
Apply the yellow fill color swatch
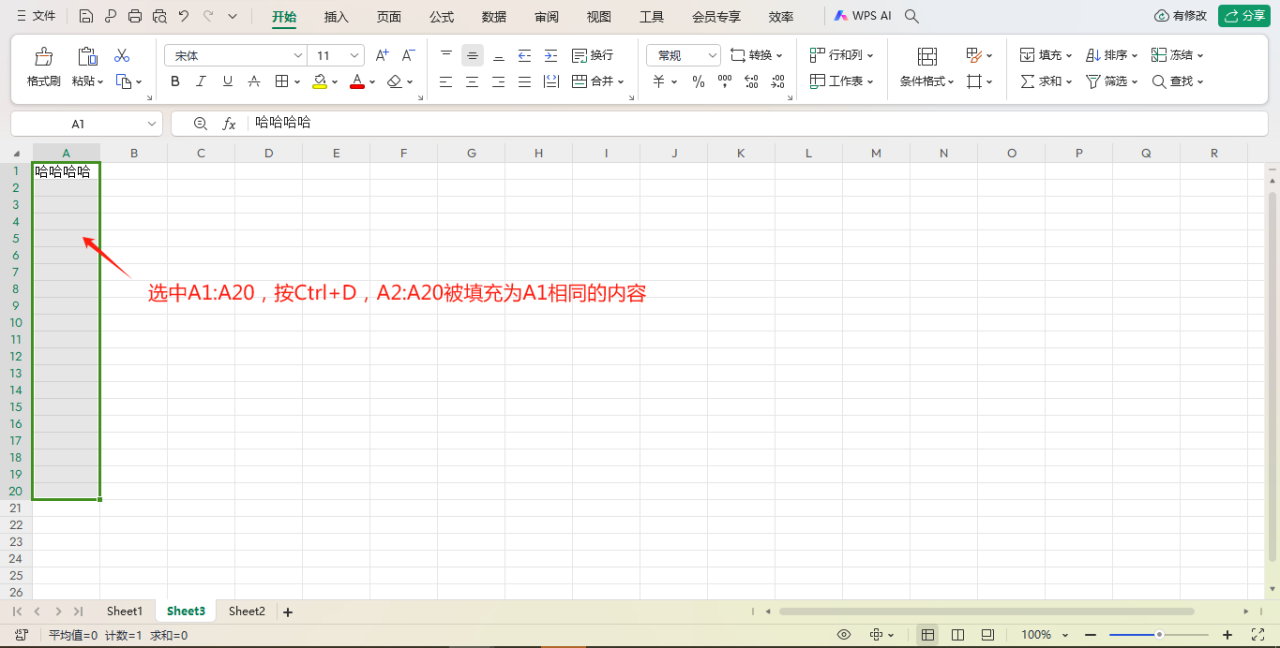(319, 82)
